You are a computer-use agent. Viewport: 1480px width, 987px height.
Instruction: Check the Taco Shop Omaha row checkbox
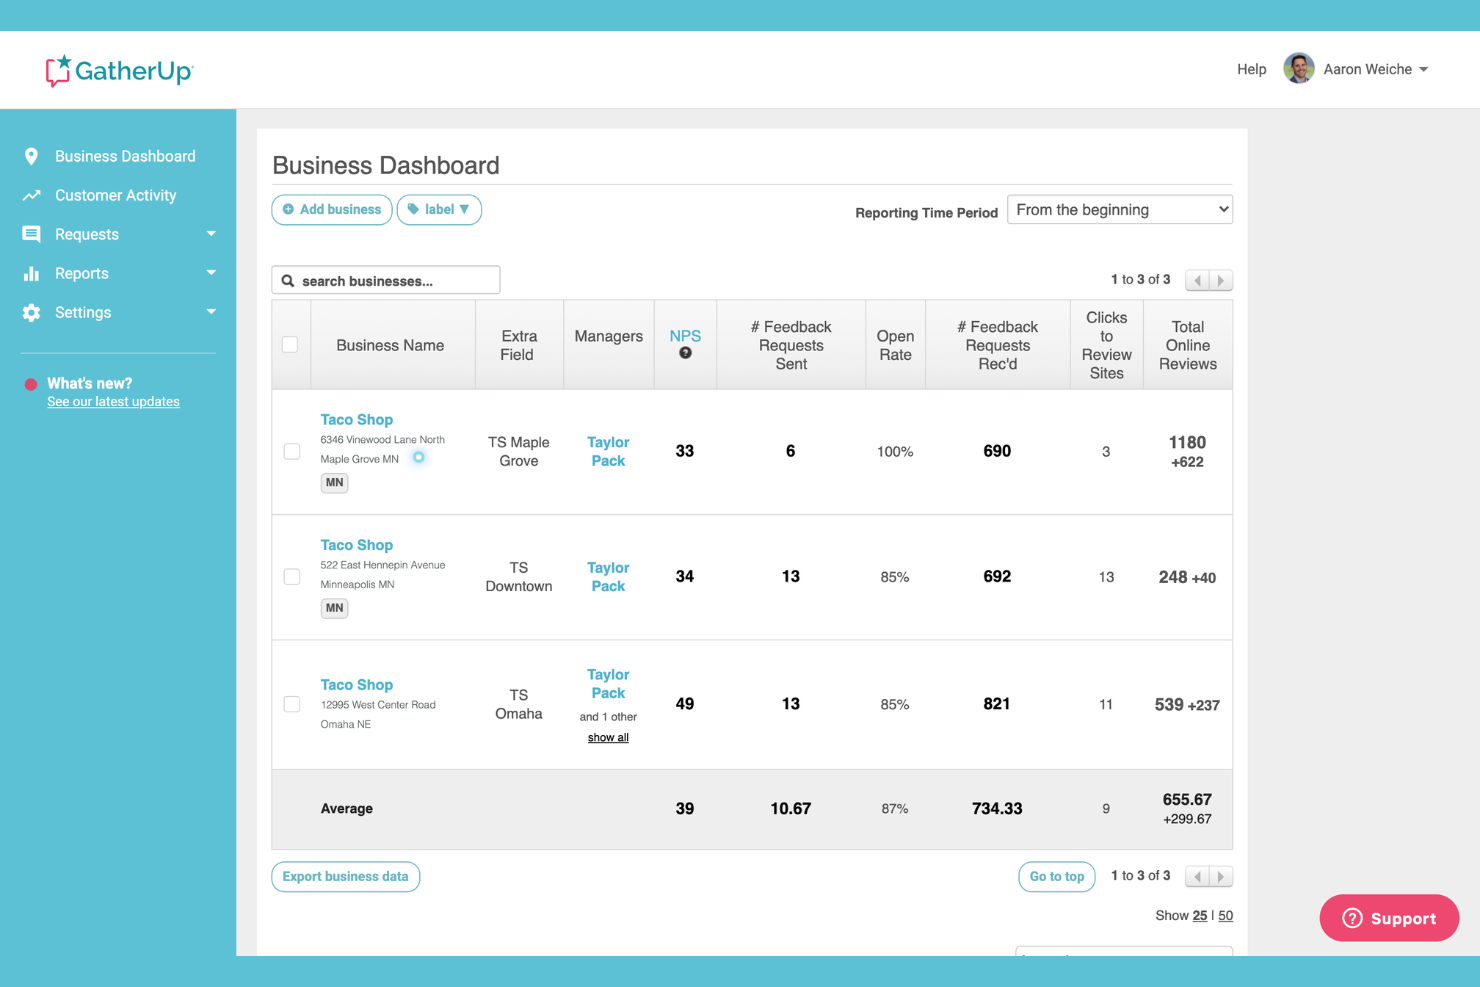292,704
